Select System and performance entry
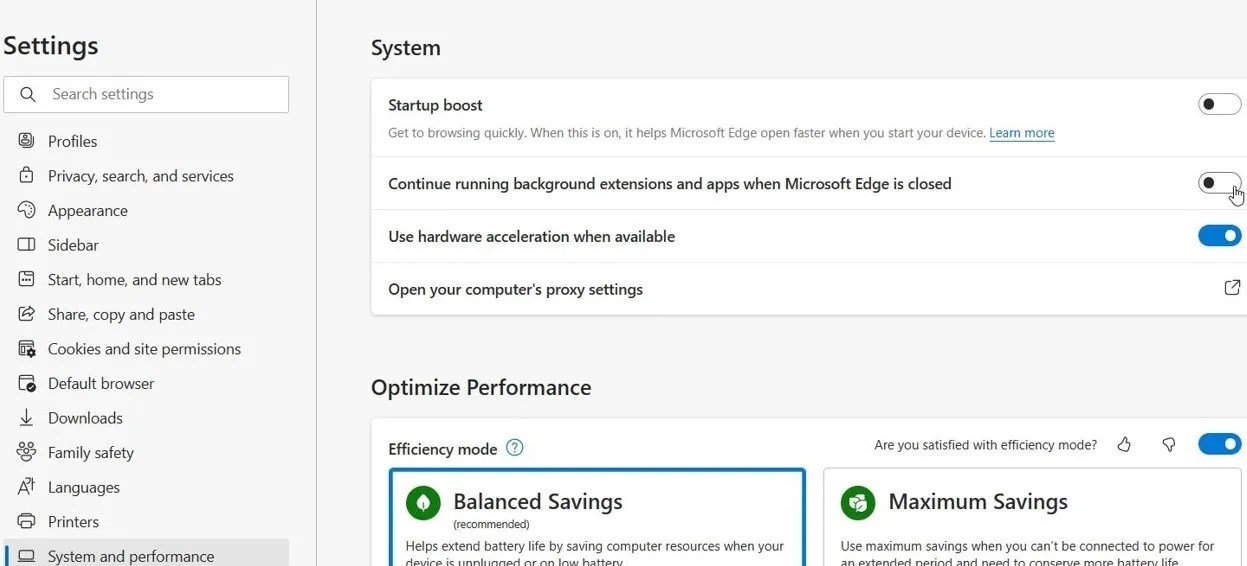1247x566 pixels. coord(146,555)
